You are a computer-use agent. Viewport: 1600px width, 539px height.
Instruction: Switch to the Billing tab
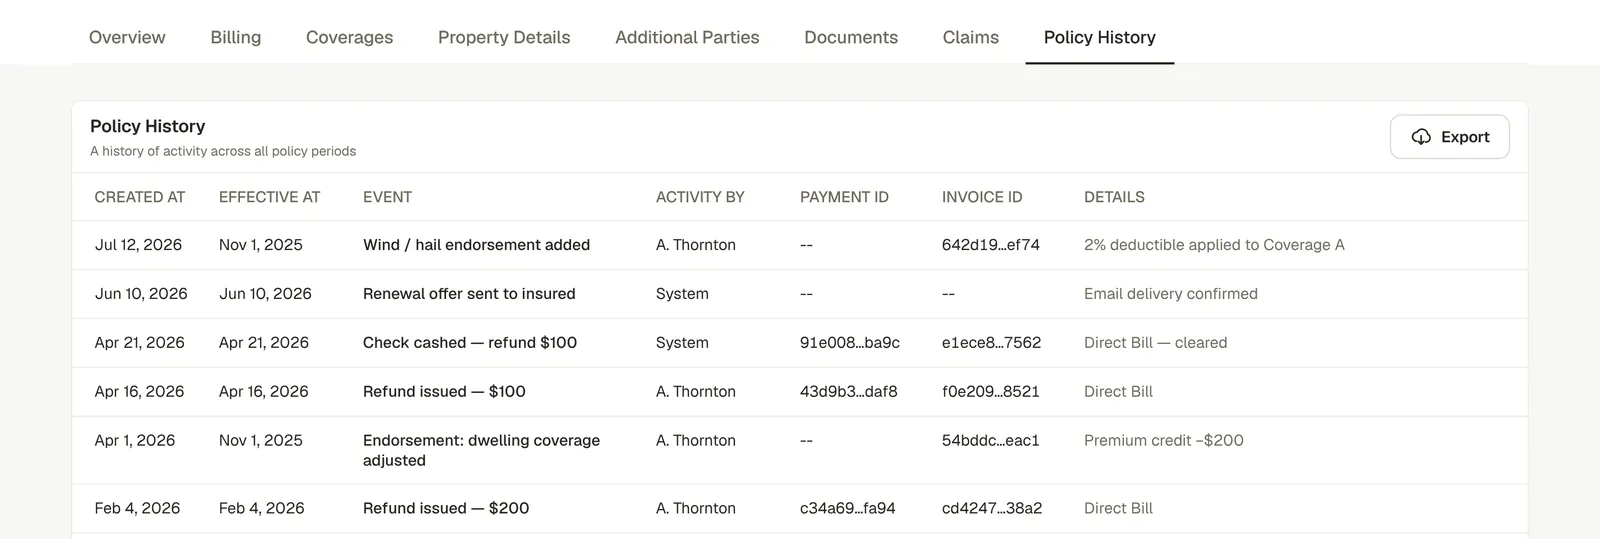pos(236,37)
